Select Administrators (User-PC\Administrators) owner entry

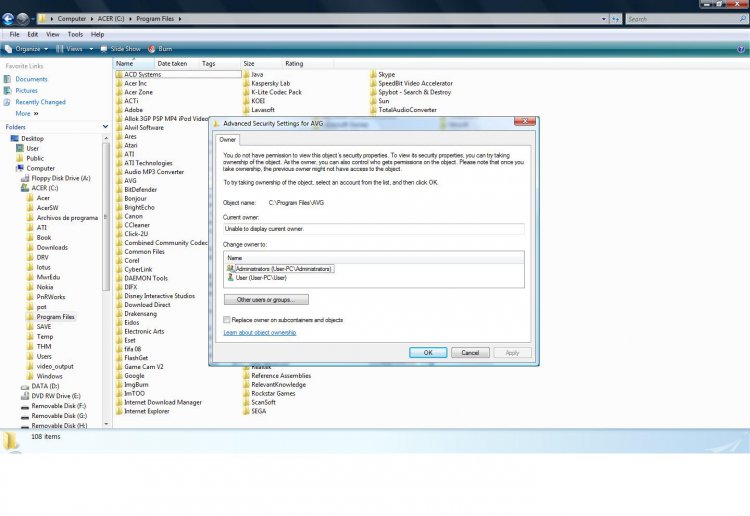(280, 269)
